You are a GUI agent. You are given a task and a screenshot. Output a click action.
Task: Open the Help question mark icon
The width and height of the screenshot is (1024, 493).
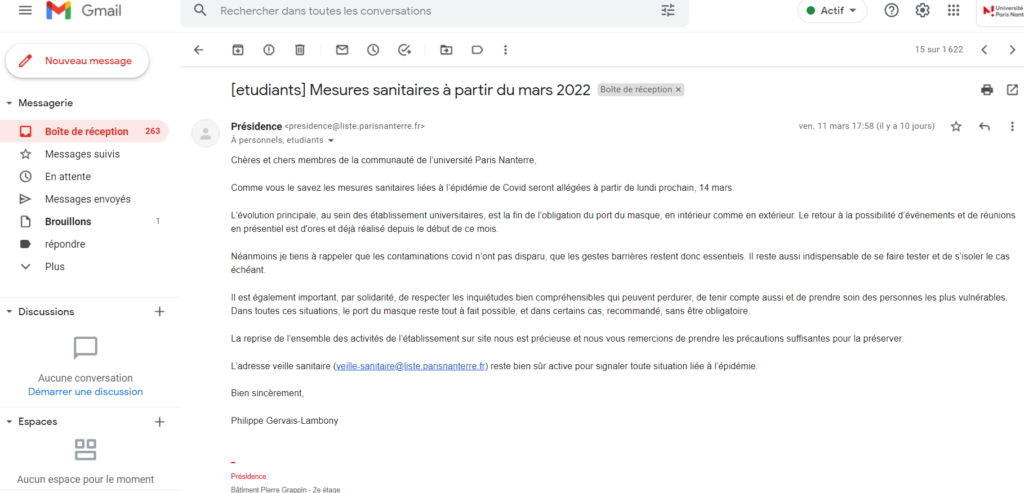point(891,10)
